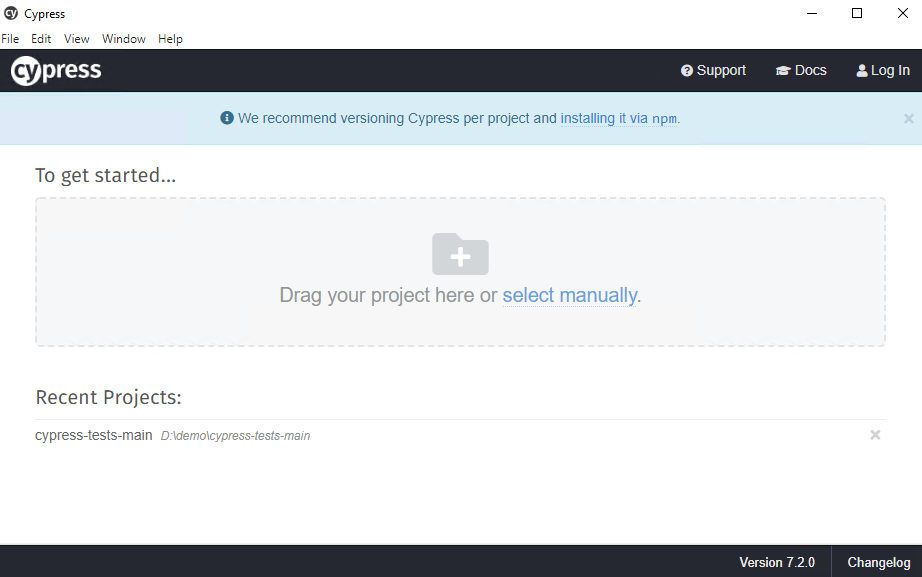922x577 pixels.
Task: Click the Docs graduation cap icon
Action: pyautogui.click(x=783, y=71)
